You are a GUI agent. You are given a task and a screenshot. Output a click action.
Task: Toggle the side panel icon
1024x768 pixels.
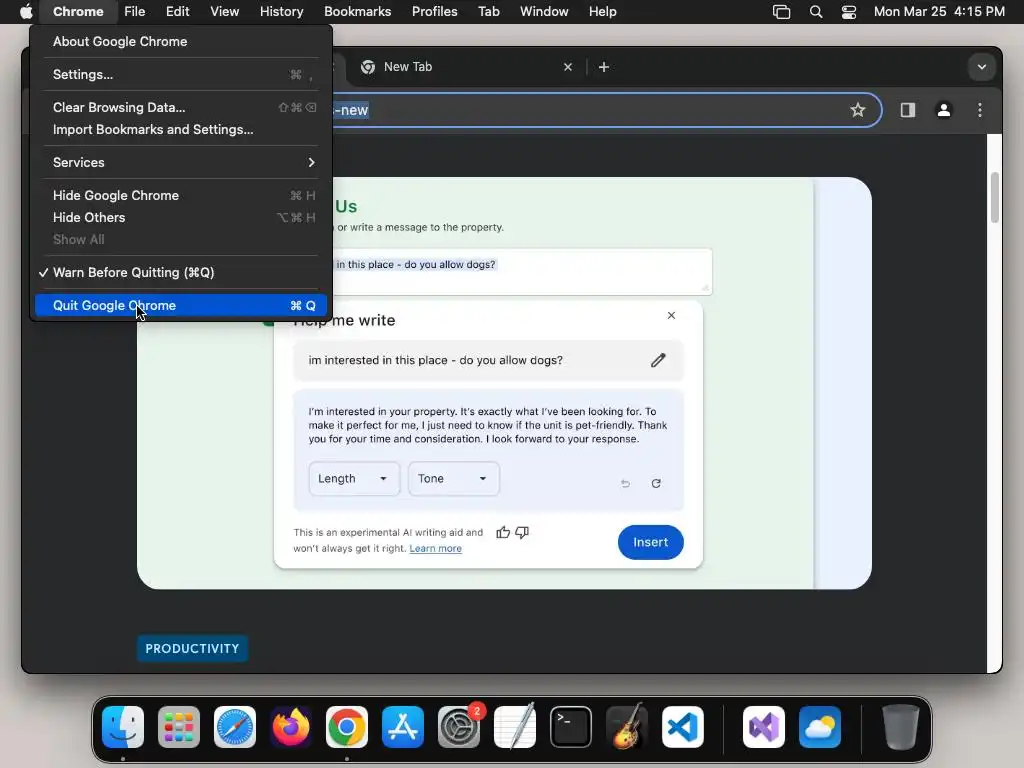click(x=908, y=110)
